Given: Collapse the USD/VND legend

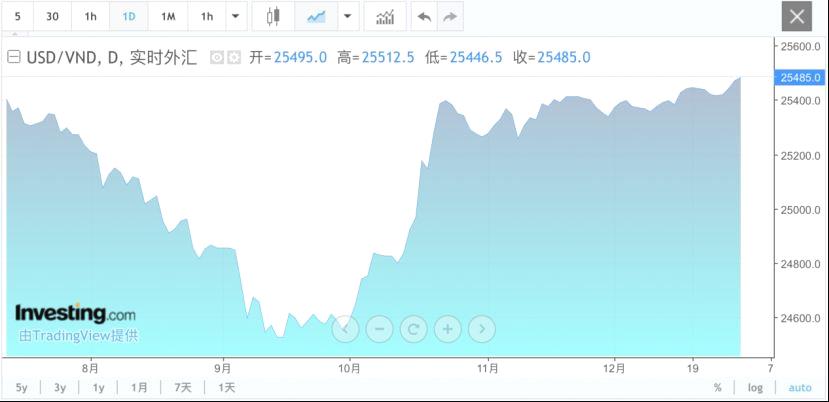Looking at the screenshot, I should click(x=14, y=58).
